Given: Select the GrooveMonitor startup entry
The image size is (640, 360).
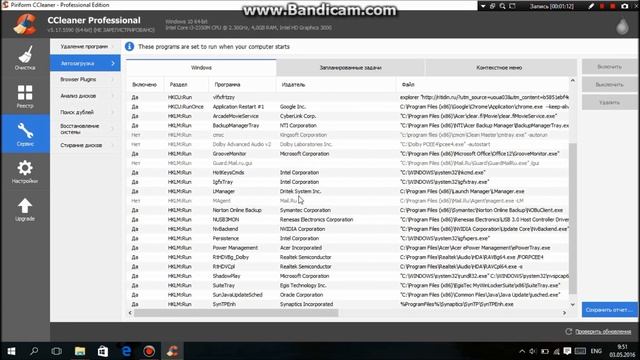Looking at the screenshot, I should [x=348, y=154].
